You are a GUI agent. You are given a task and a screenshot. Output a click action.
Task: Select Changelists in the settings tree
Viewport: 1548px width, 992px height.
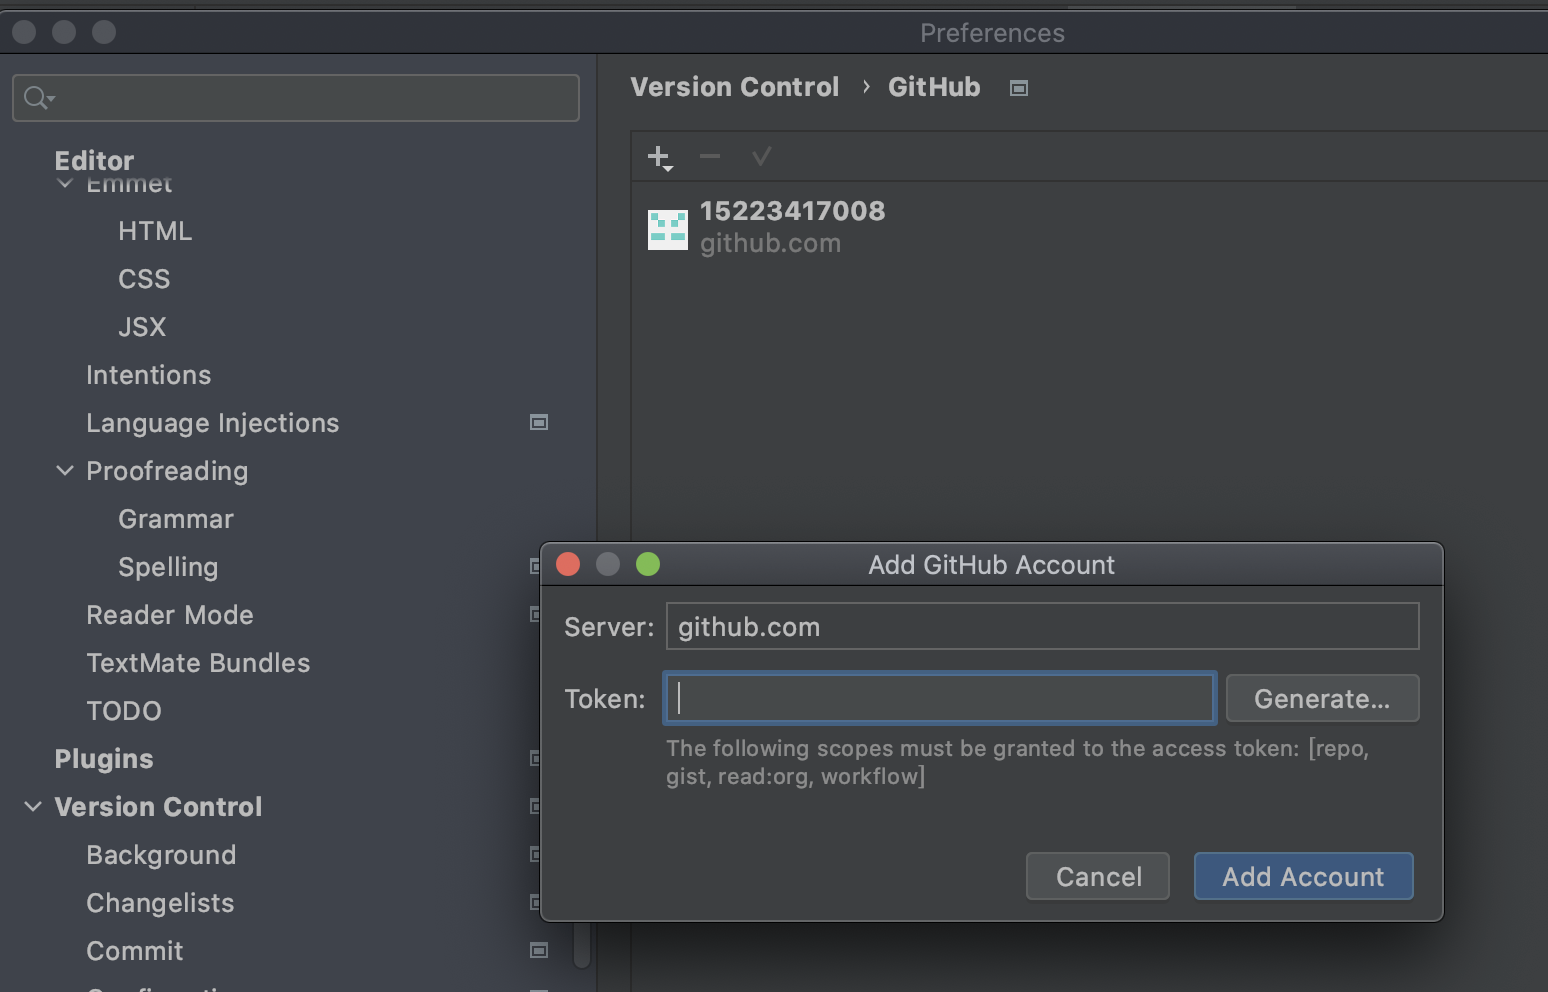click(x=160, y=903)
